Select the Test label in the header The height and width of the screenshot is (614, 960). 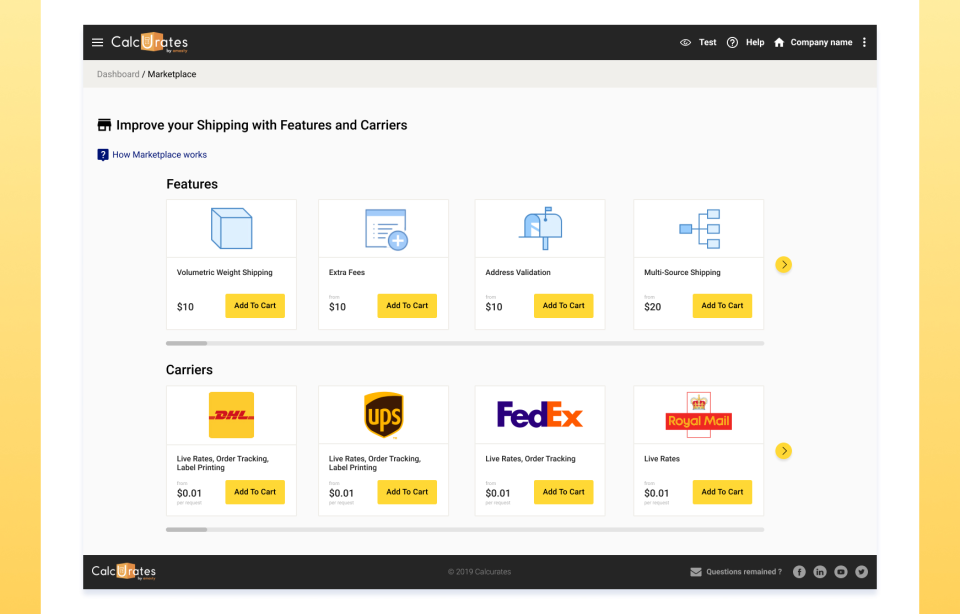click(707, 42)
